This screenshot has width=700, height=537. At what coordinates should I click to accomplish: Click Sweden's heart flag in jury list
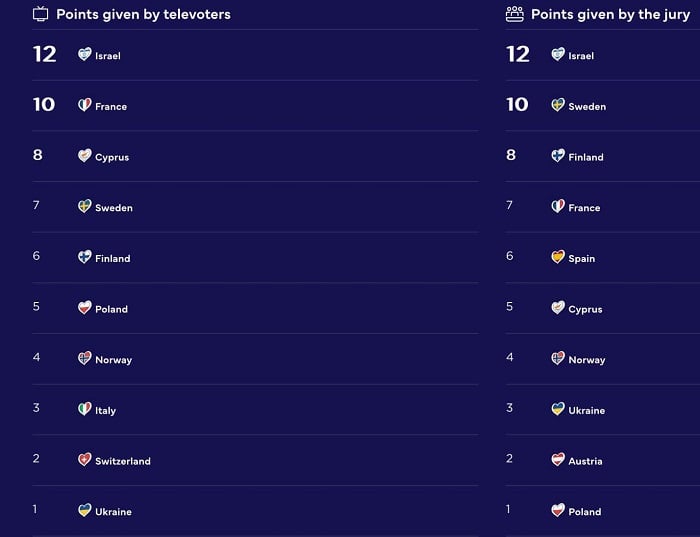[x=558, y=105]
